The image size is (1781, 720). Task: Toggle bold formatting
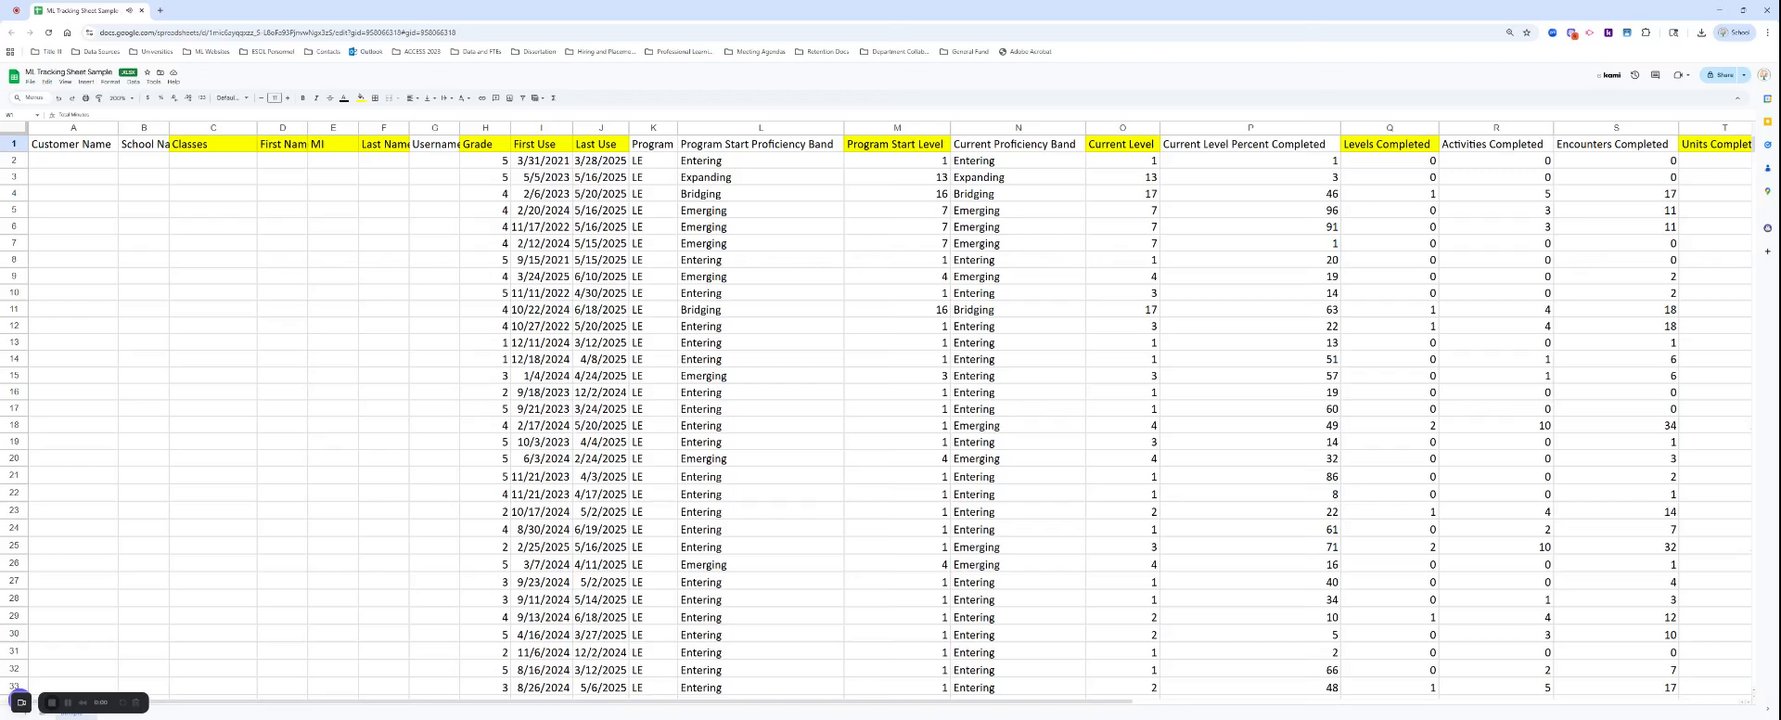[303, 98]
